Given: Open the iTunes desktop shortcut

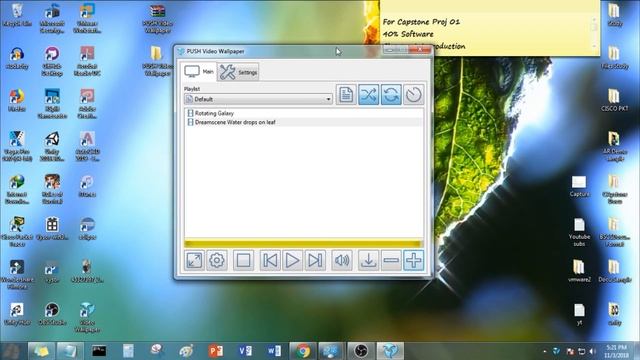Looking at the screenshot, I should point(87,186).
